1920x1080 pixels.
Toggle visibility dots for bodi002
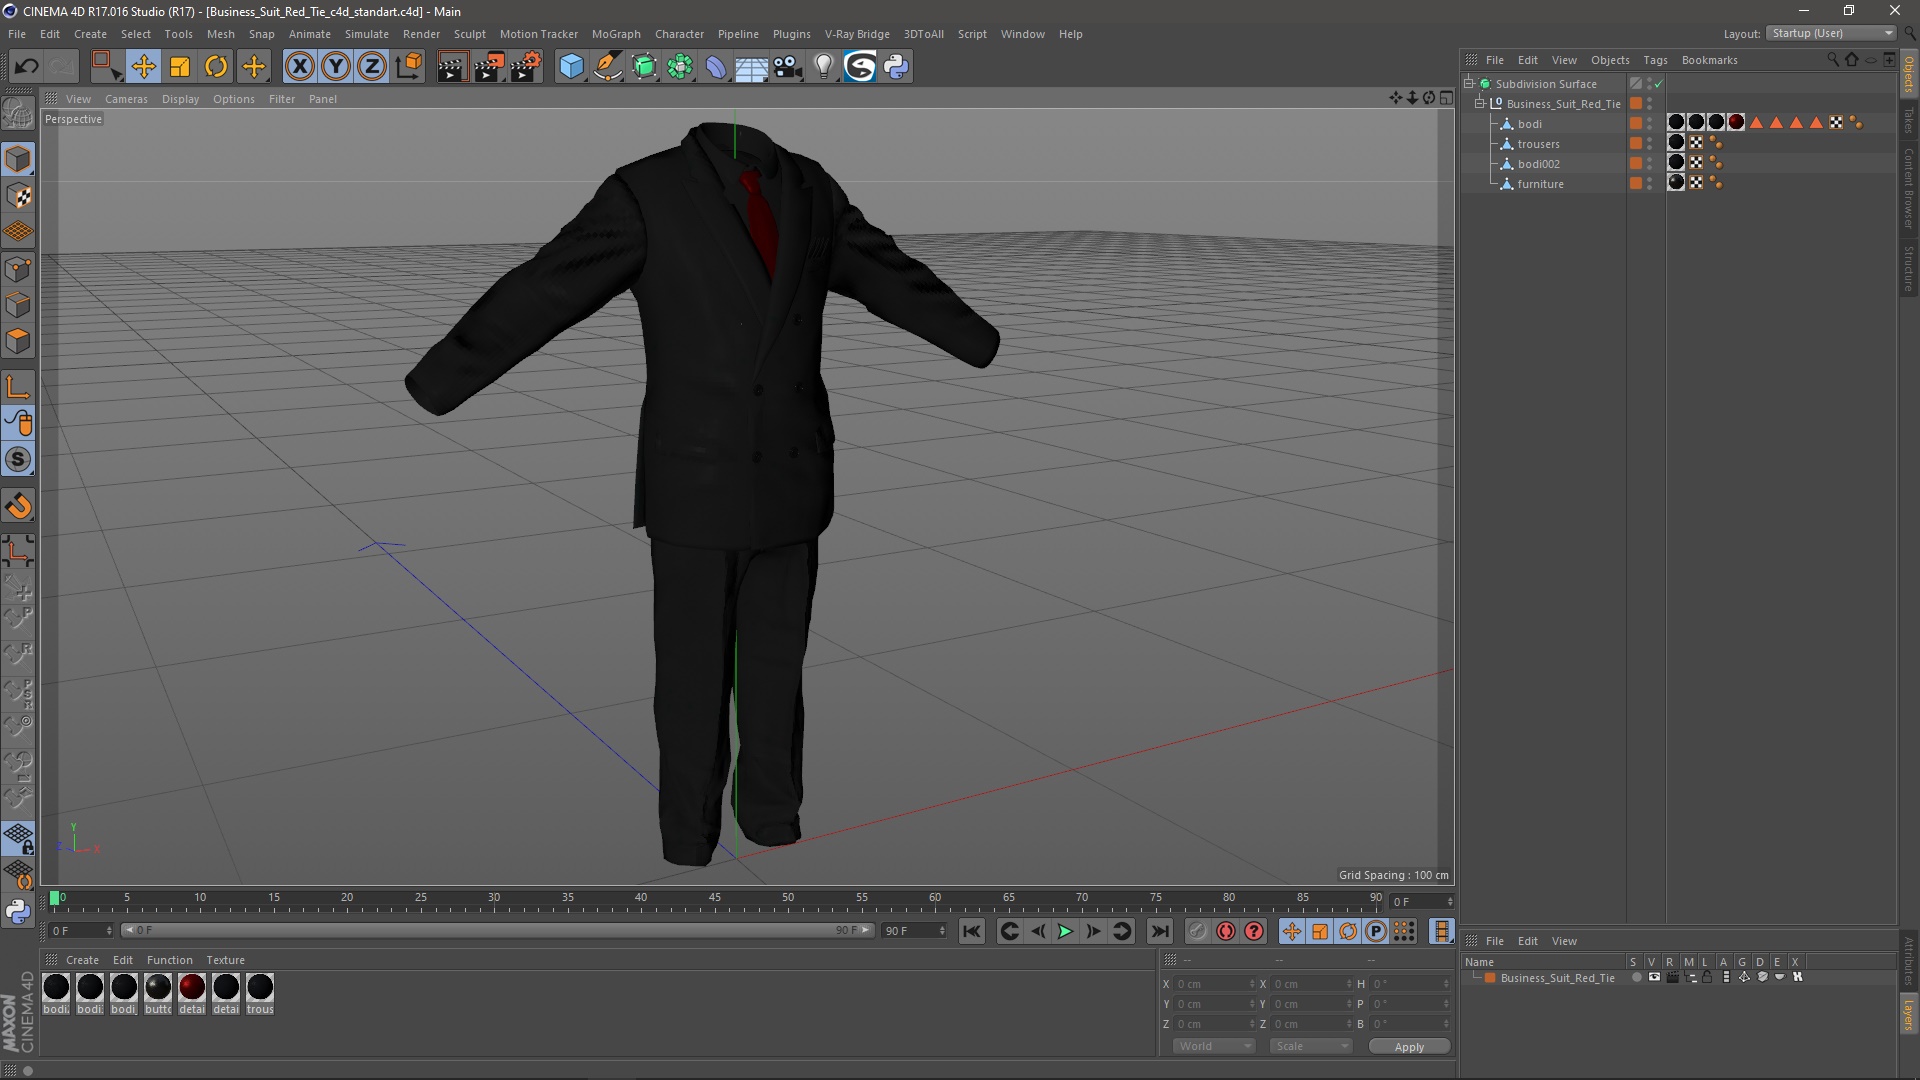coord(1650,164)
